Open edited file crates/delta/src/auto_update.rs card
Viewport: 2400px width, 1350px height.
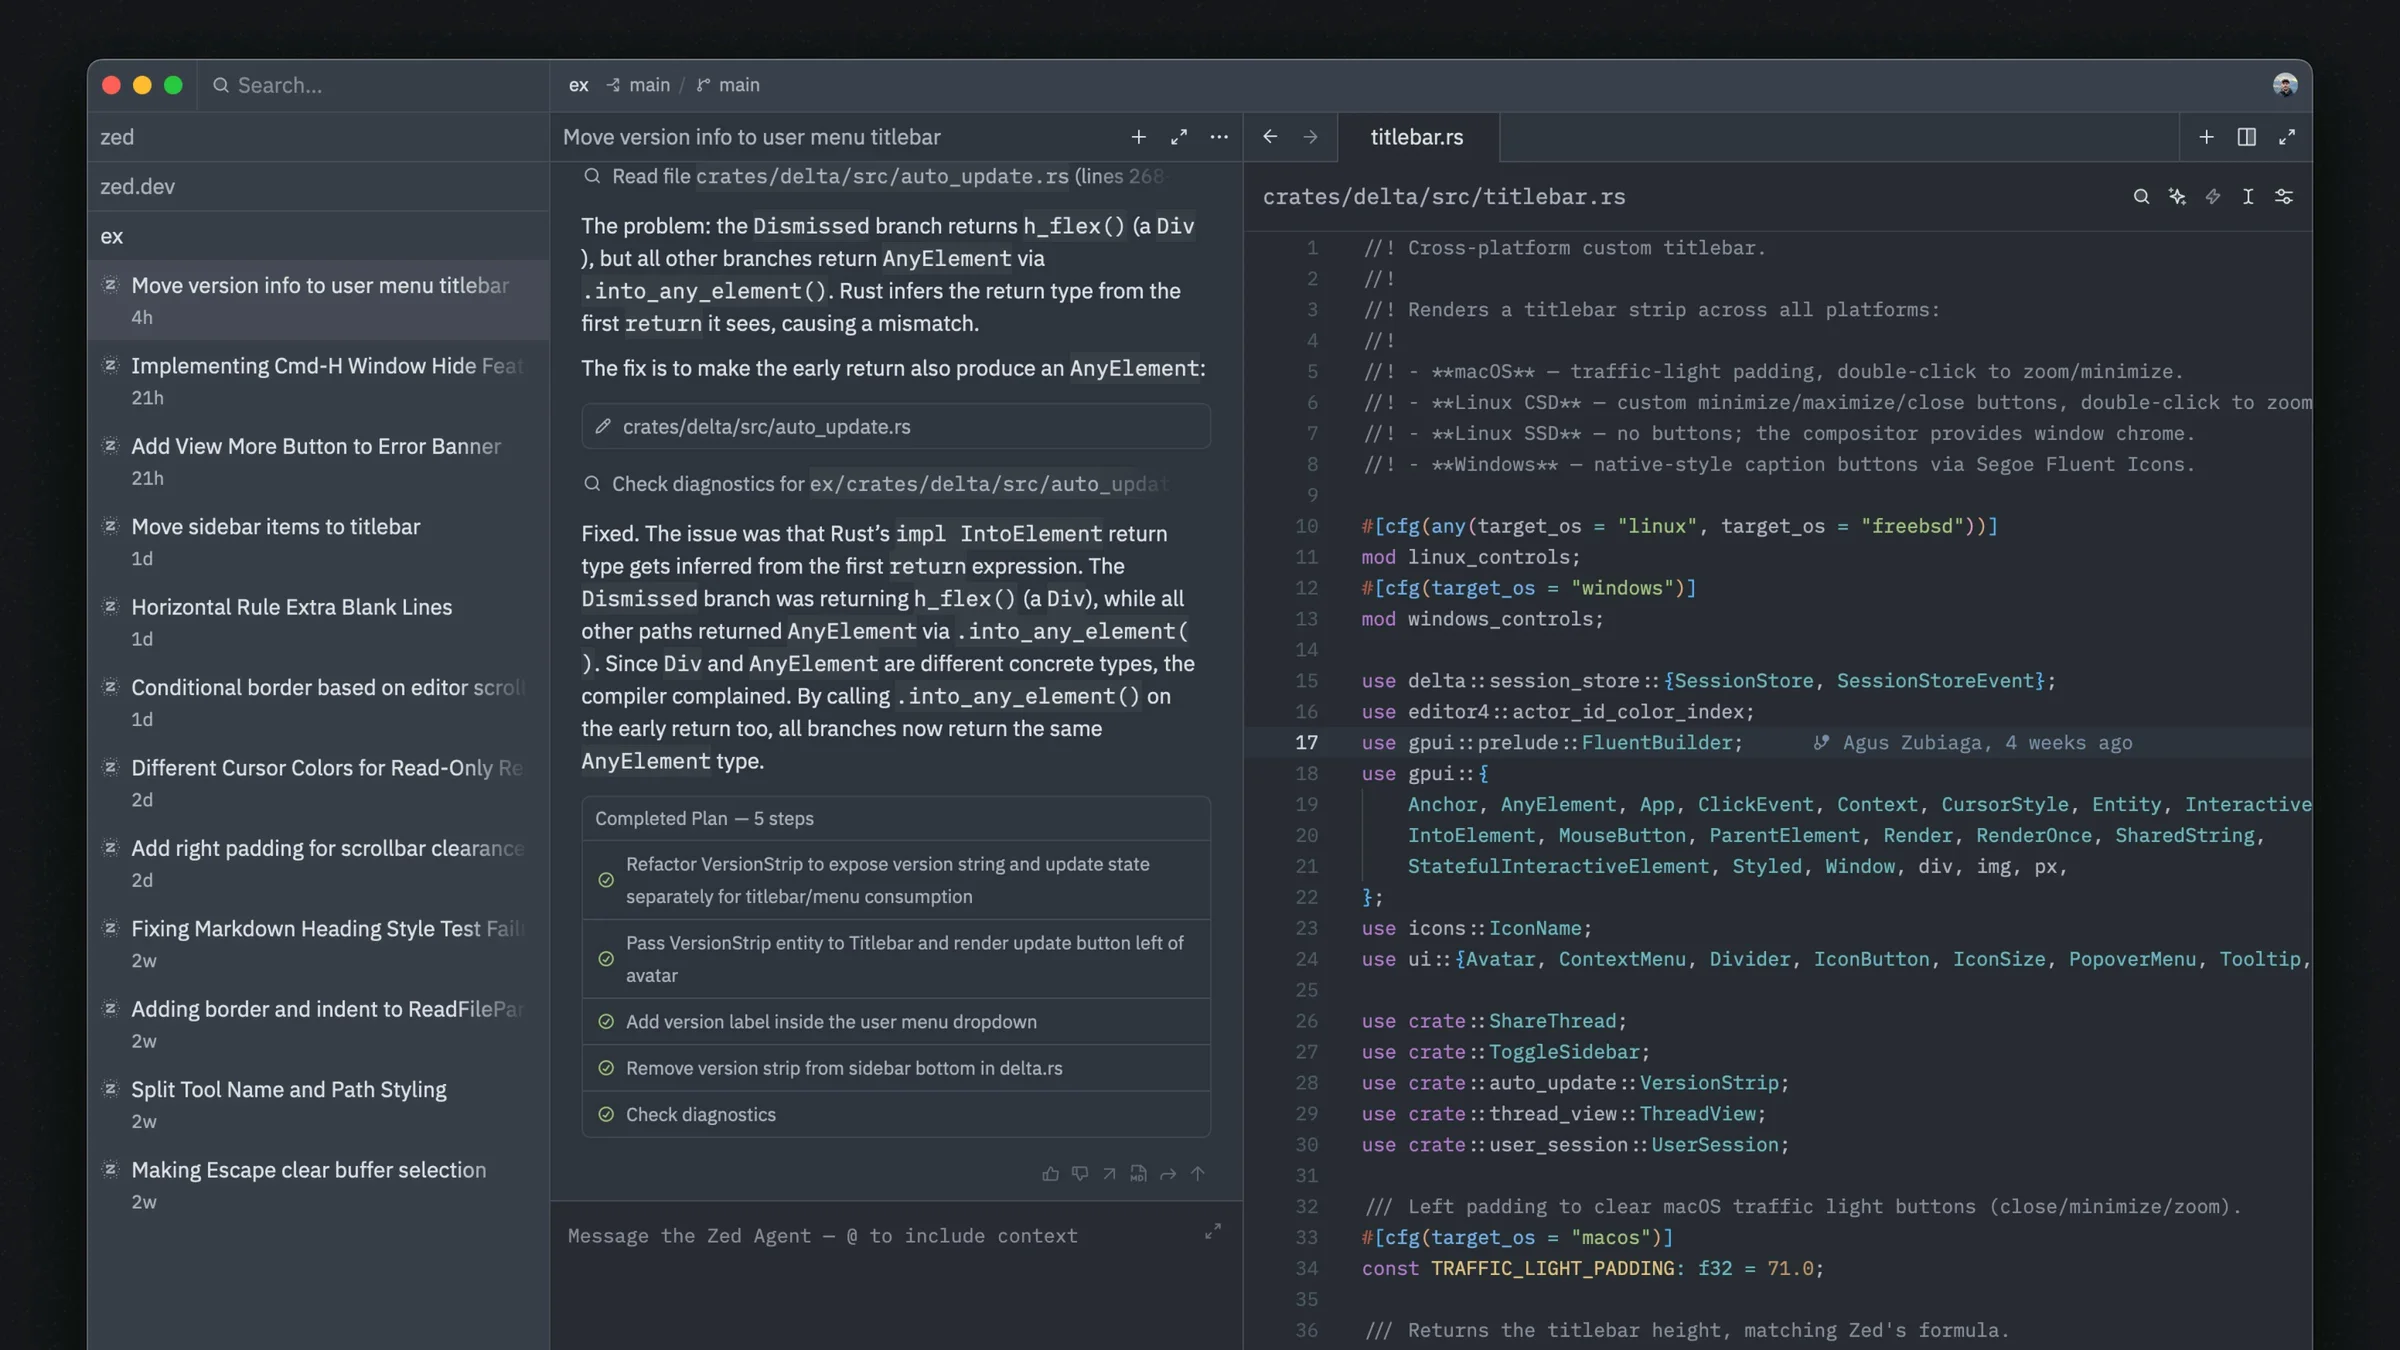coord(896,427)
